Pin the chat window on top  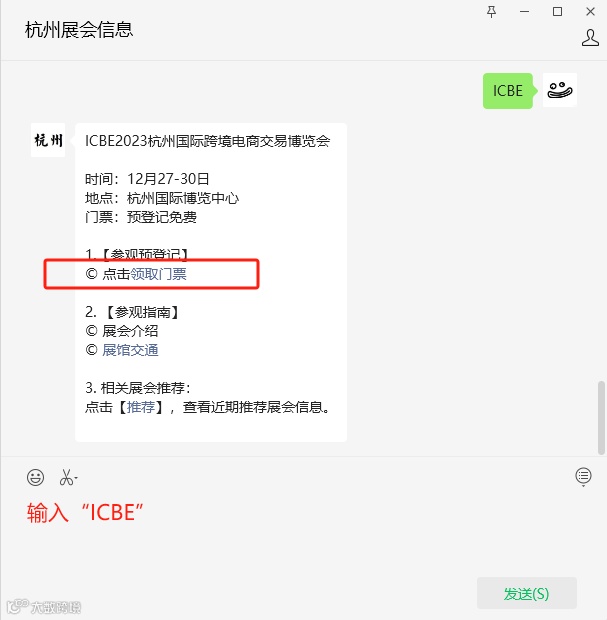coord(492,12)
